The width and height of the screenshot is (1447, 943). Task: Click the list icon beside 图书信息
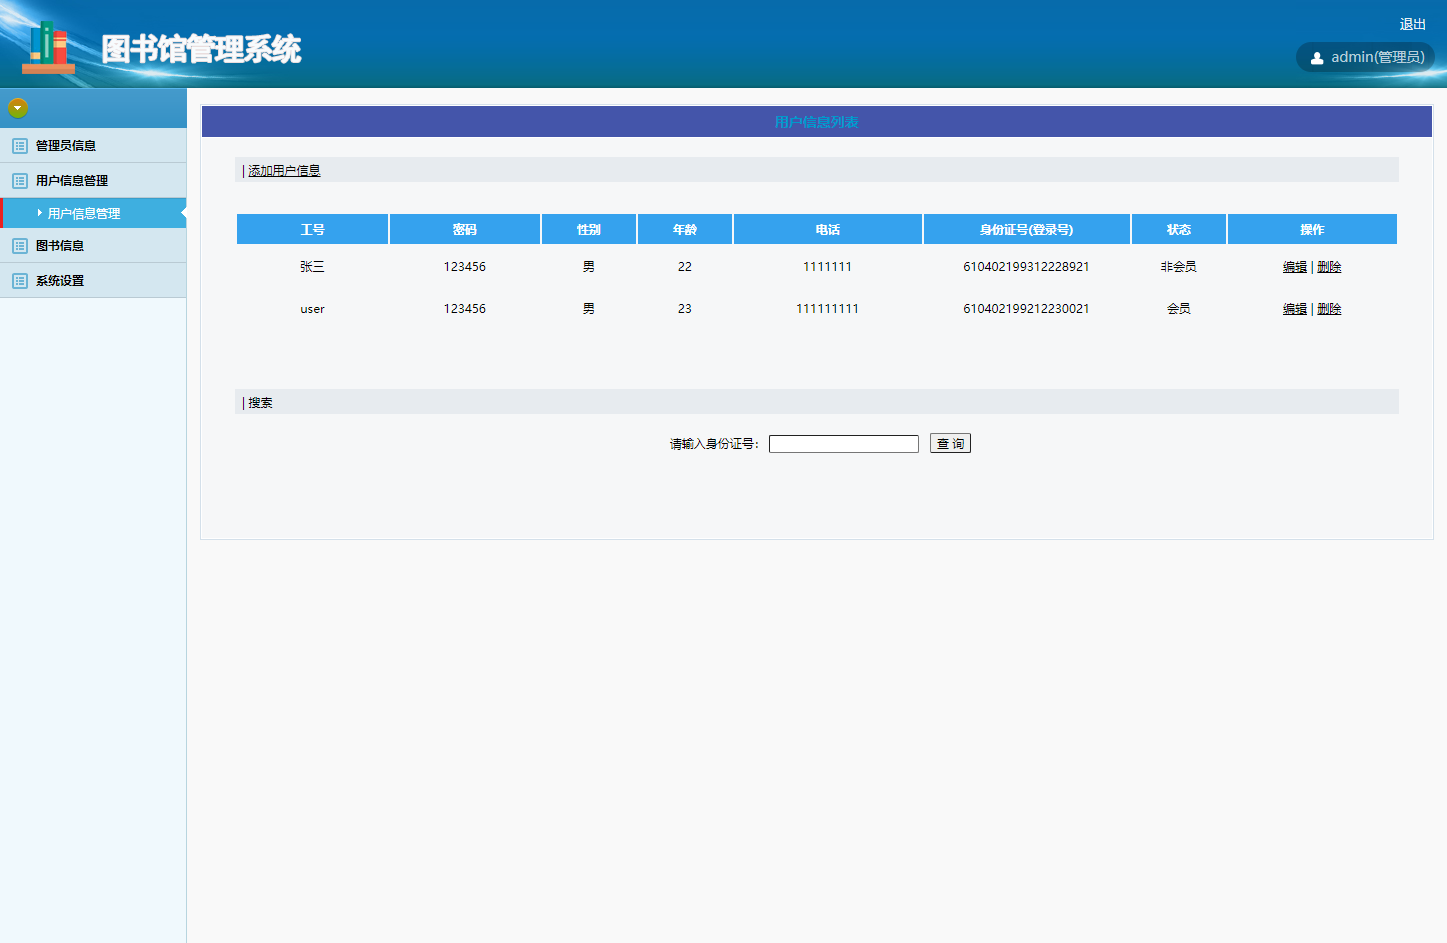click(20, 246)
